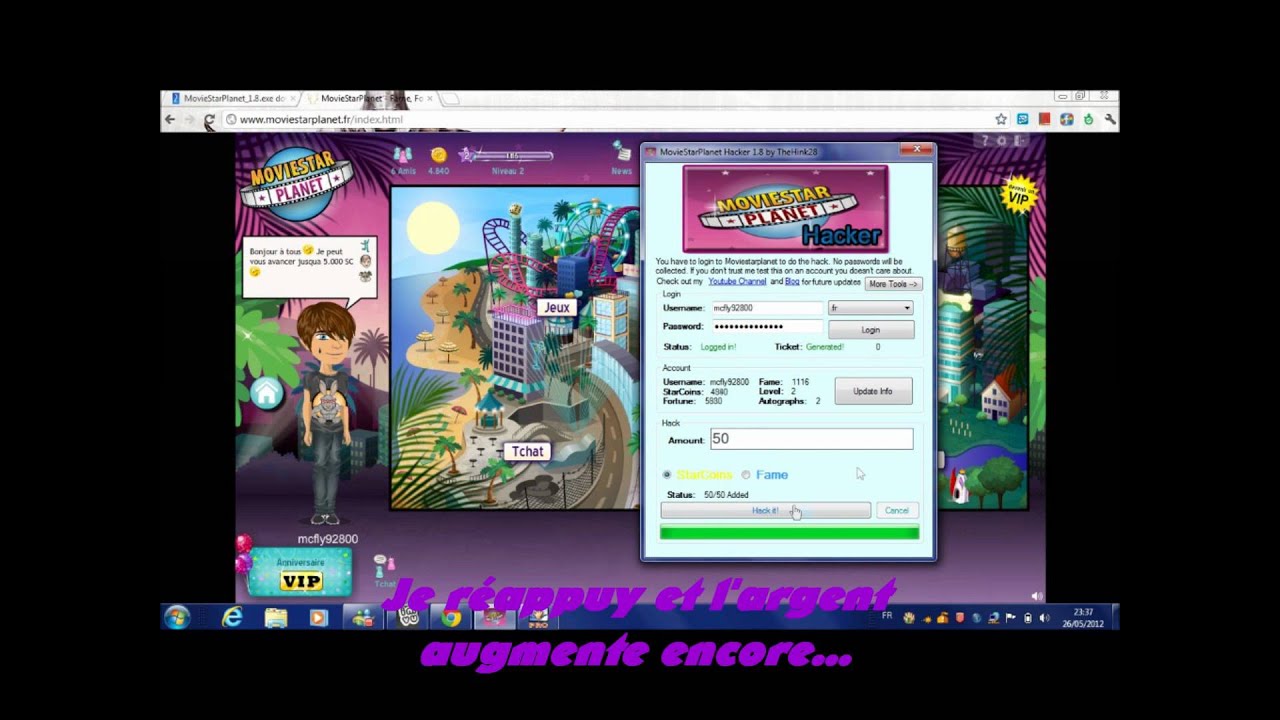Follow the Youtube Channel link

point(737,282)
